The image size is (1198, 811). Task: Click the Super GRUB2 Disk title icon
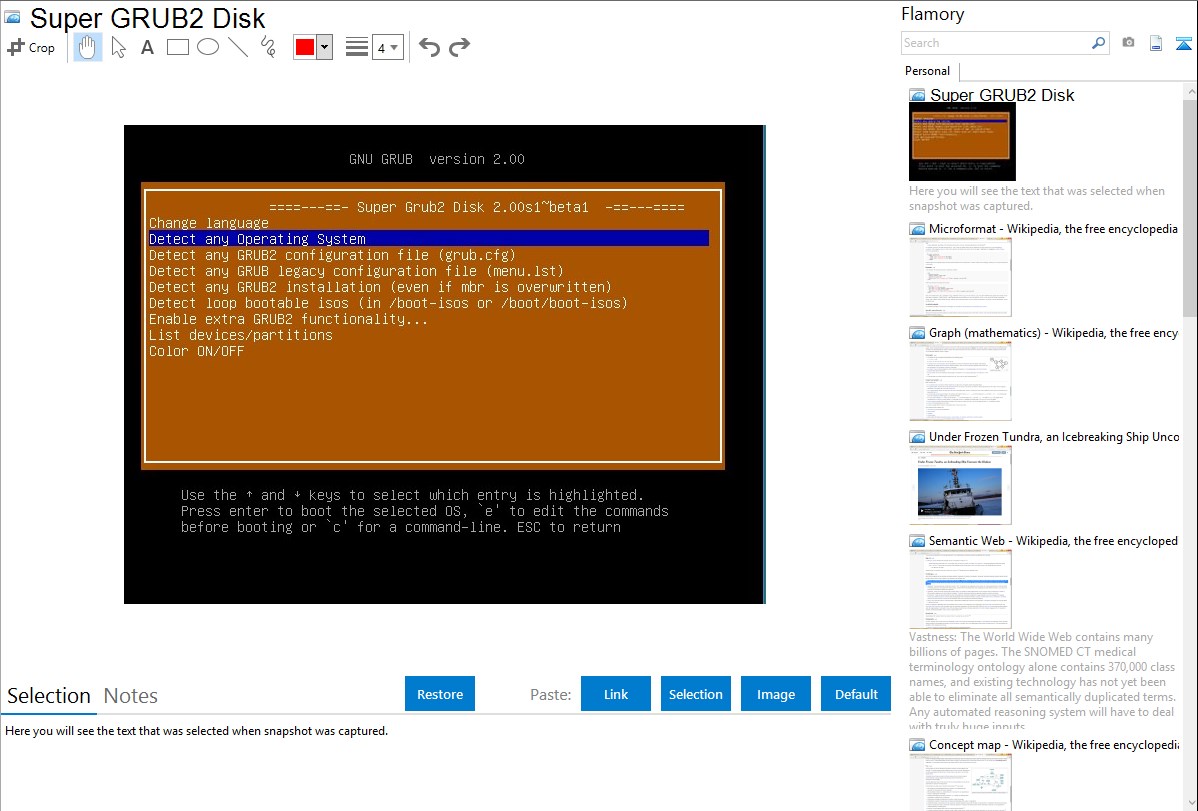click(13, 17)
